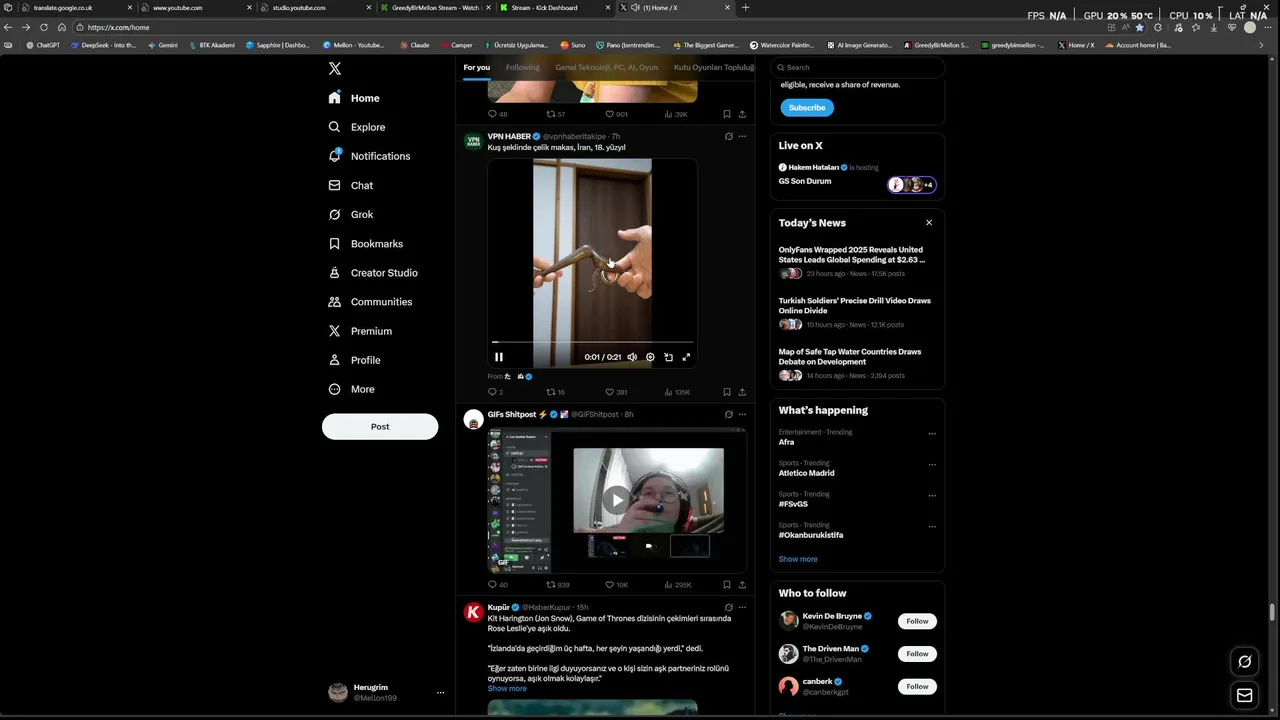Open Grok in the sidebar
1280x720 pixels.
click(351, 214)
